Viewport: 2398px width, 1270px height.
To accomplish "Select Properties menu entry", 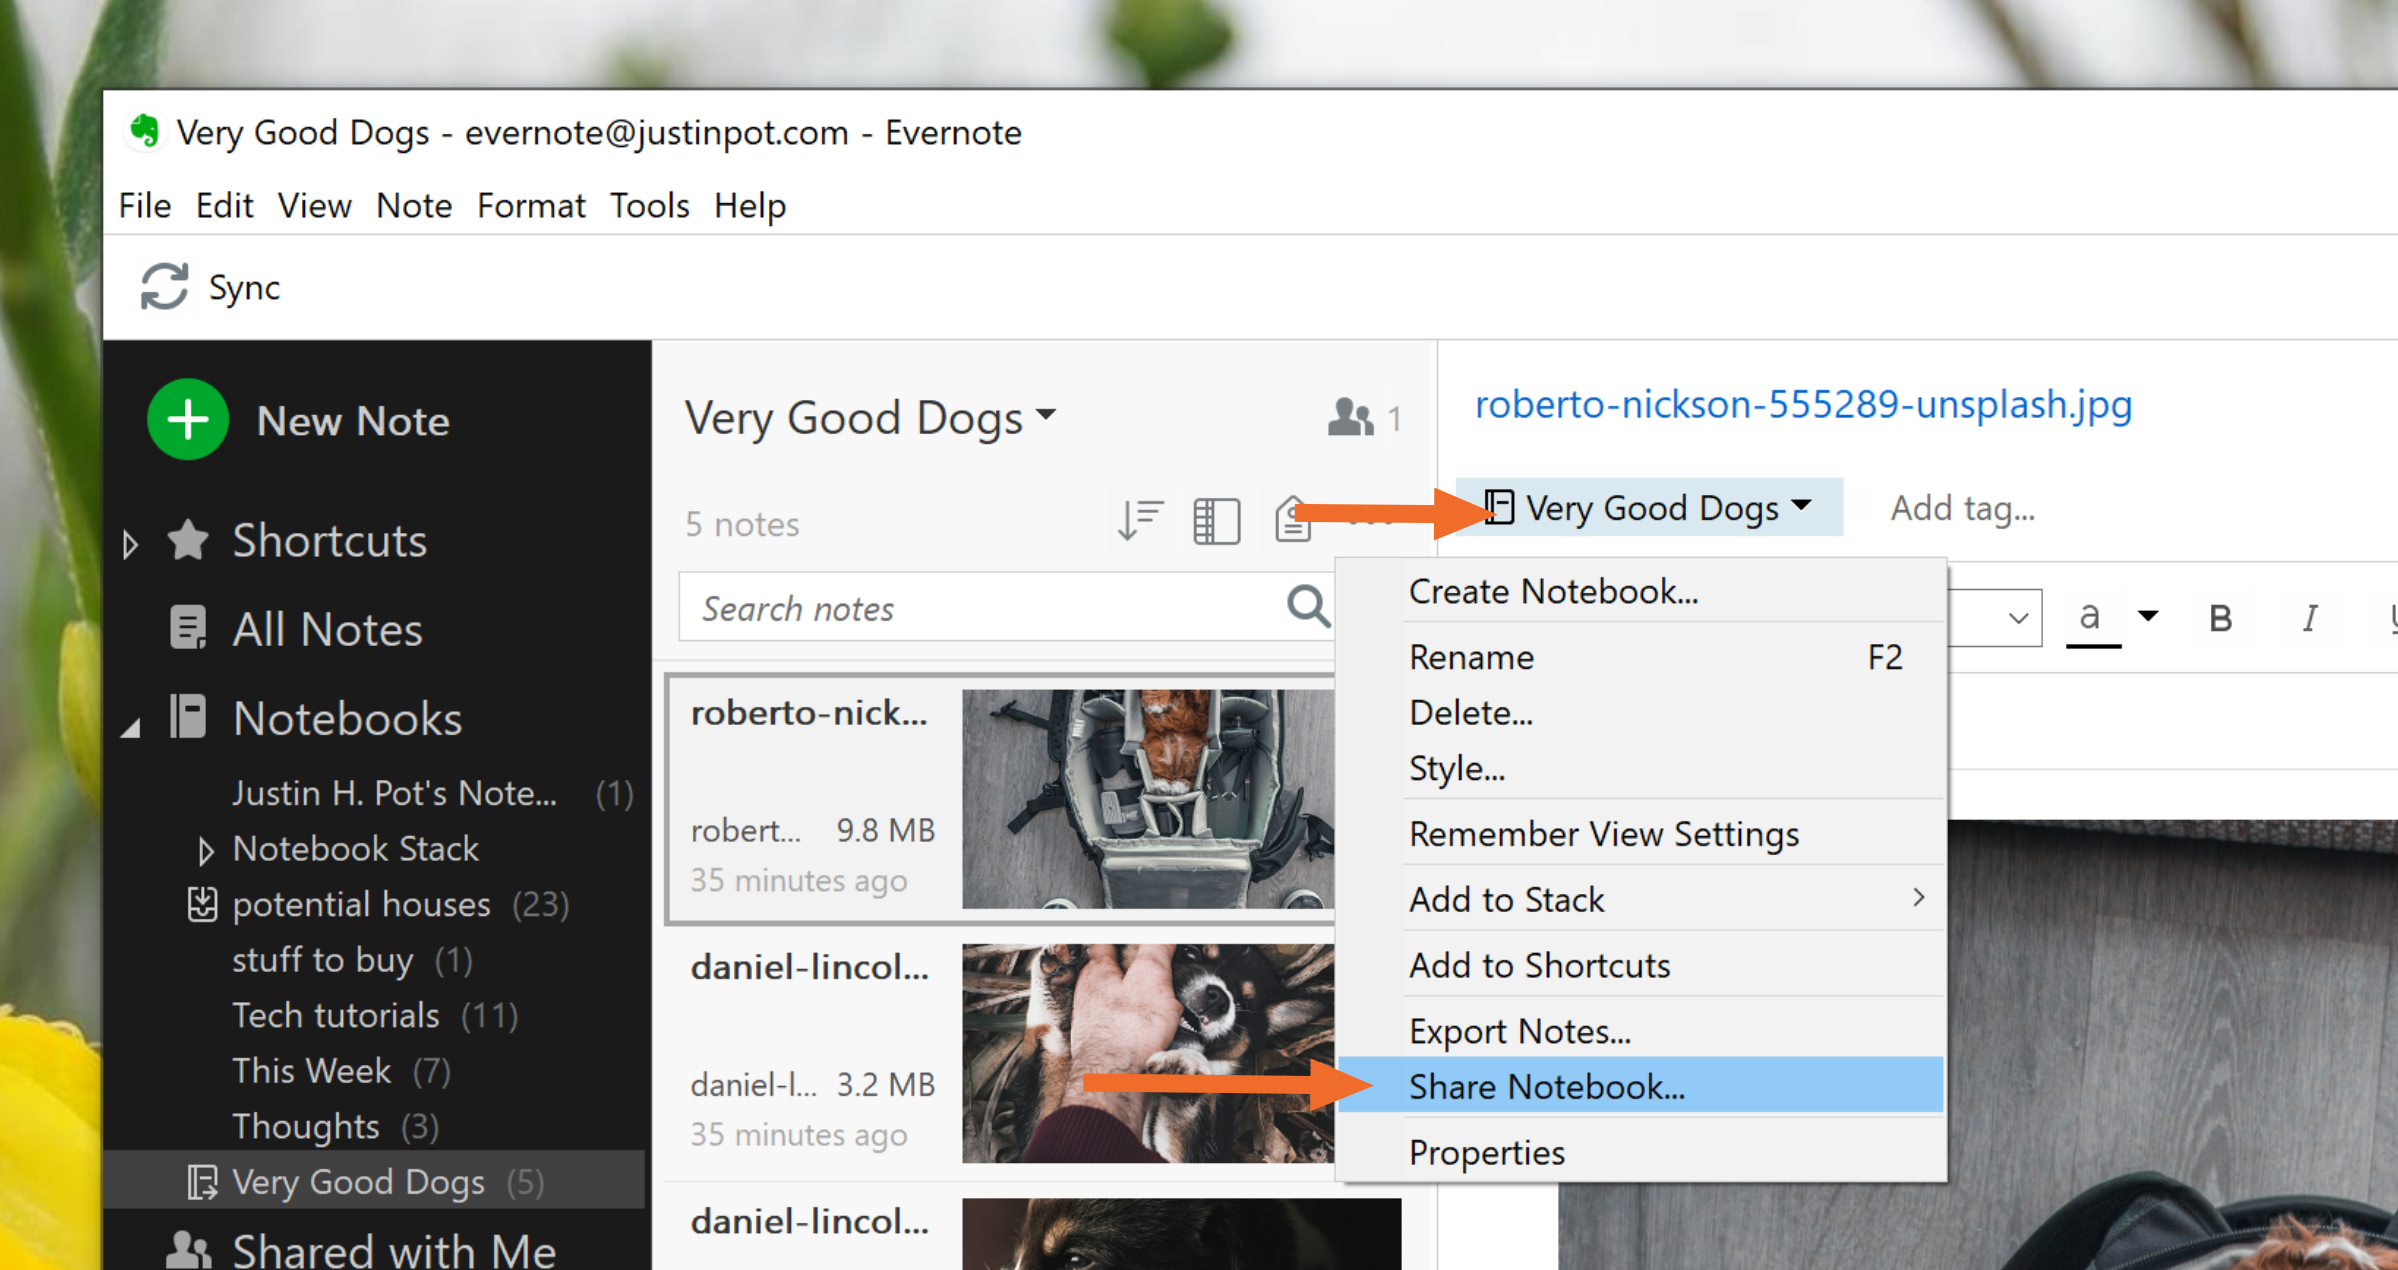I will (1640, 1152).
